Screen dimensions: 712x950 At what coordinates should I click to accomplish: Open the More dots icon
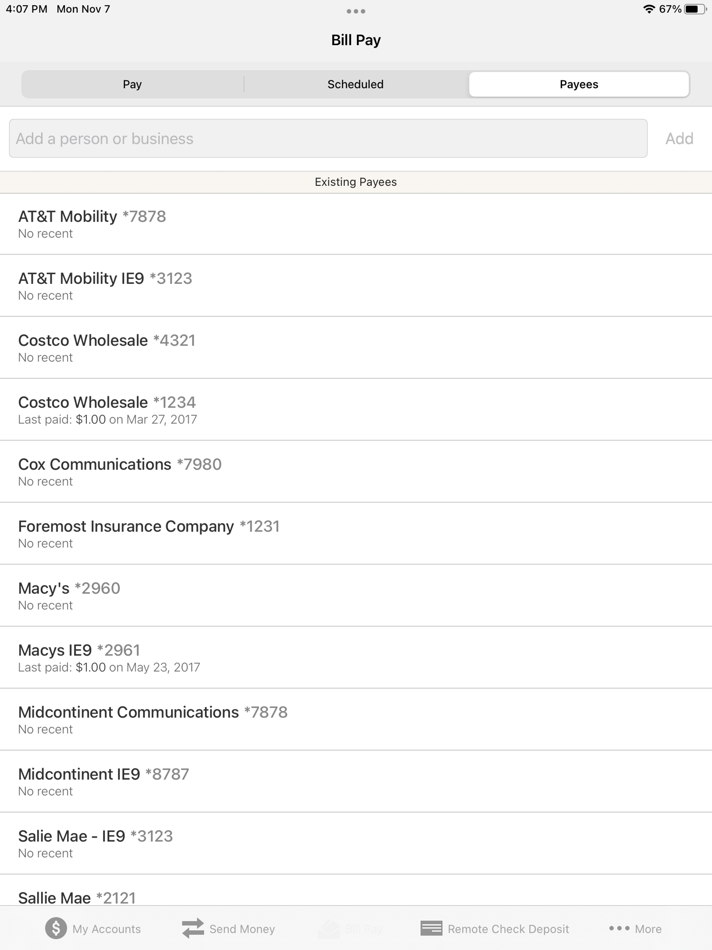tap(619, 928)
